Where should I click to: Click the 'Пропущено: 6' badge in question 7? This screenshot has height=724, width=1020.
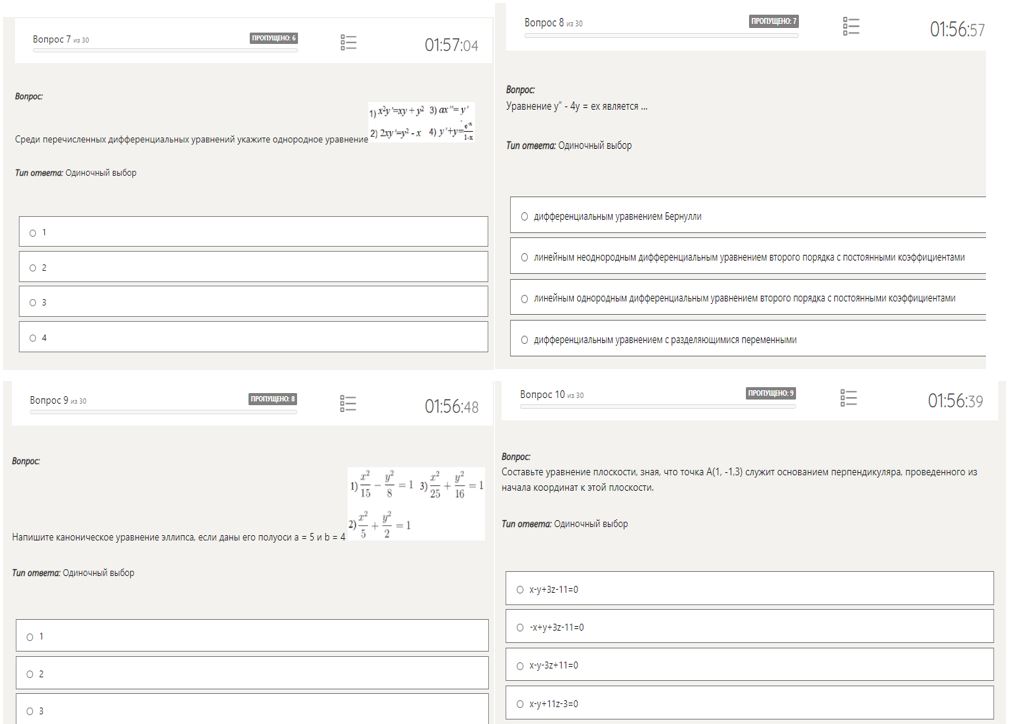(273, 38)
